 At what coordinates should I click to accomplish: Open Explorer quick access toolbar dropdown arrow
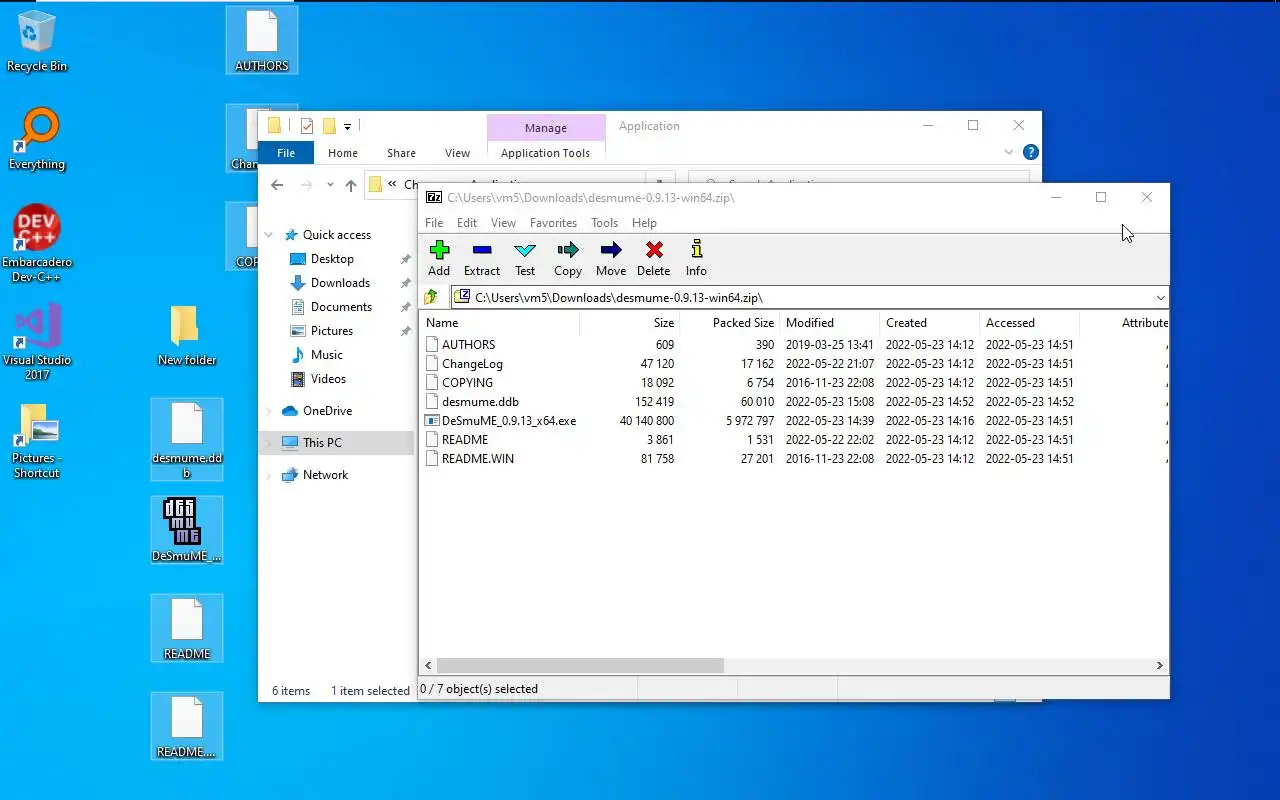coord(347,126)
